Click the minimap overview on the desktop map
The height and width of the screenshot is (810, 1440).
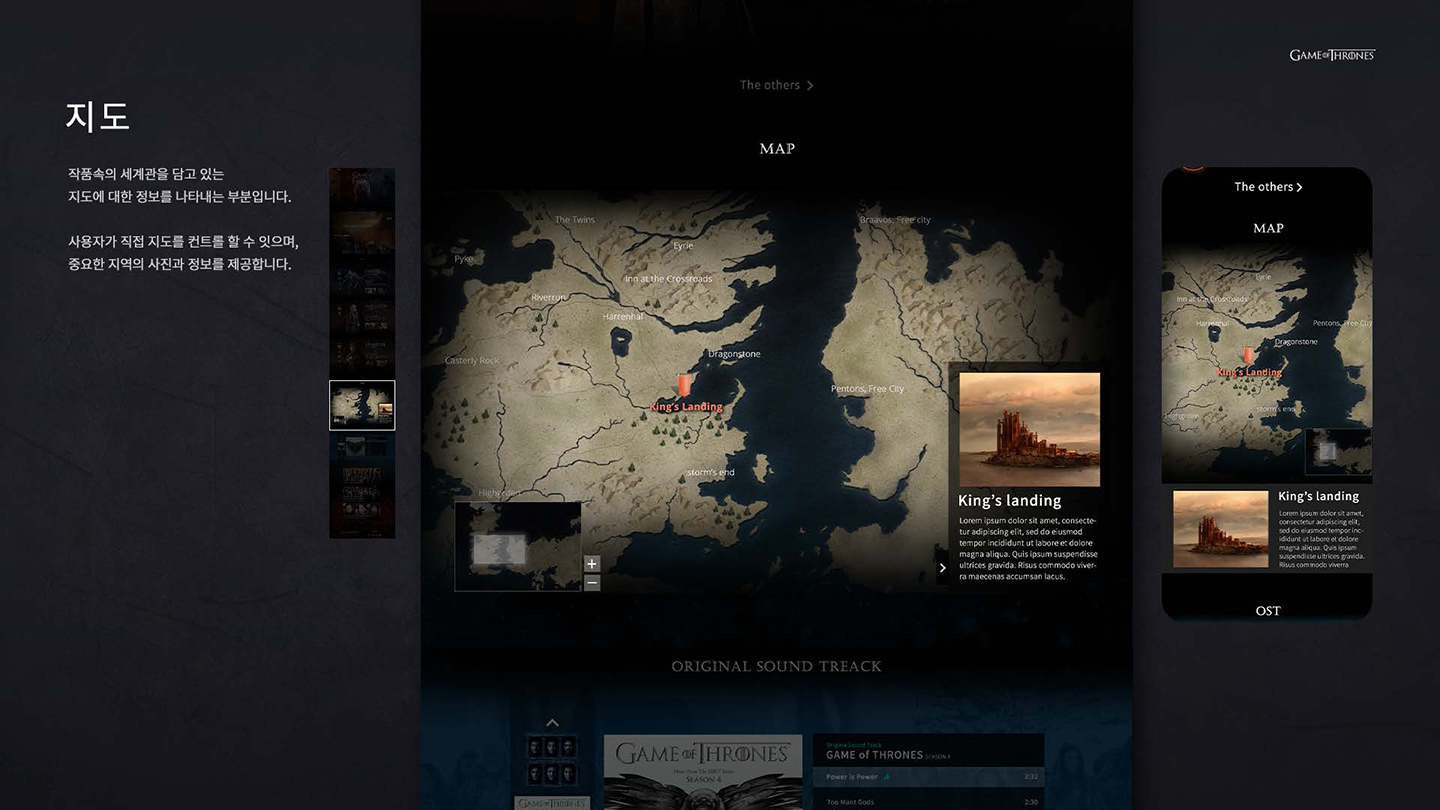click(x=518, y=546)
